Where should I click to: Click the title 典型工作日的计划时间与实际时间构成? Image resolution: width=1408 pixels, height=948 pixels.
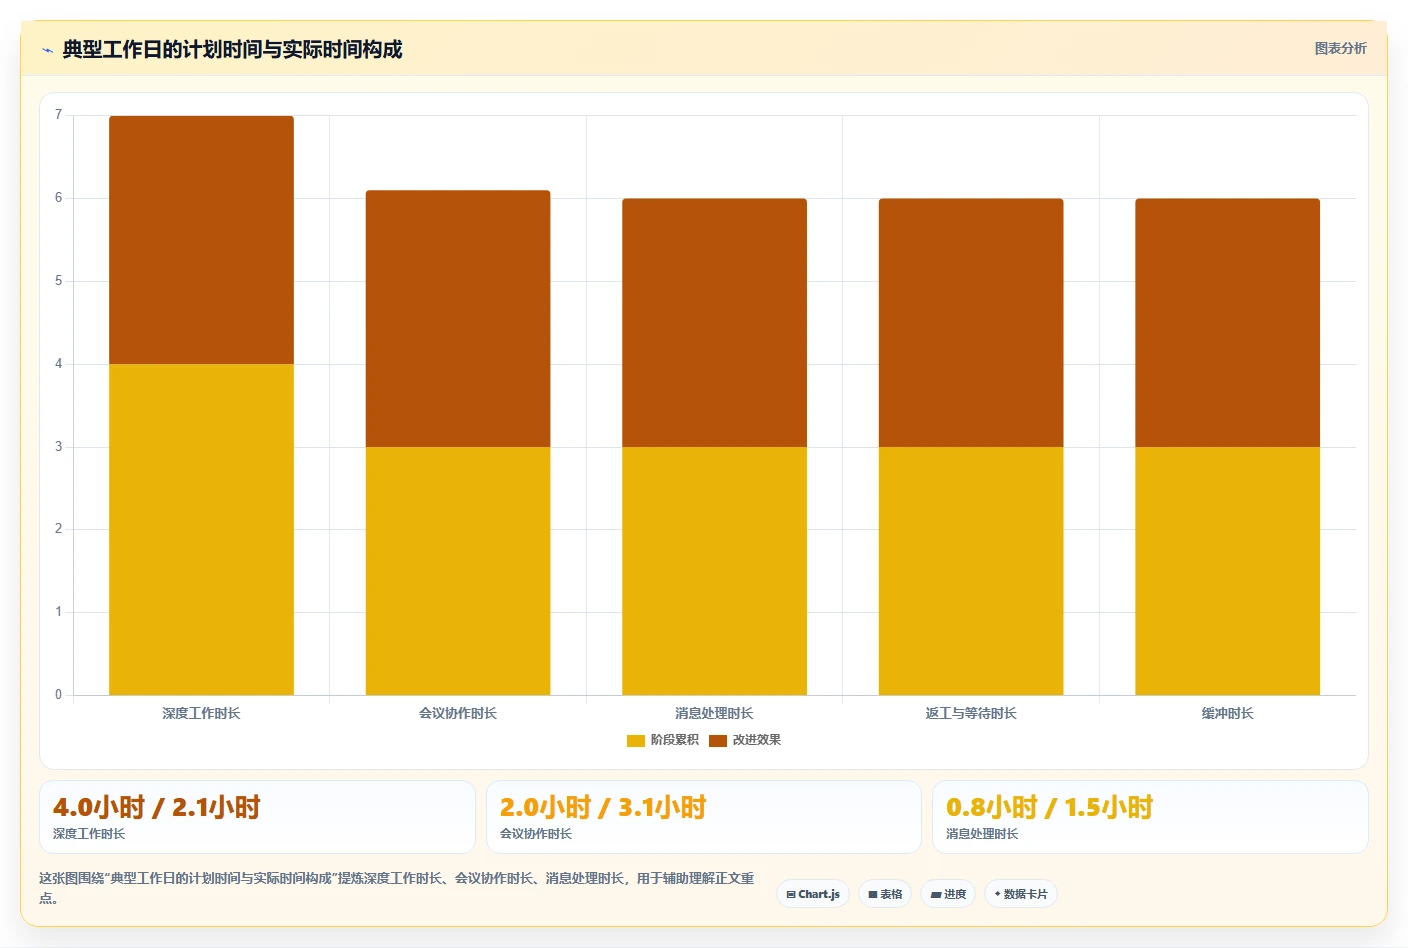pos(232,49)
